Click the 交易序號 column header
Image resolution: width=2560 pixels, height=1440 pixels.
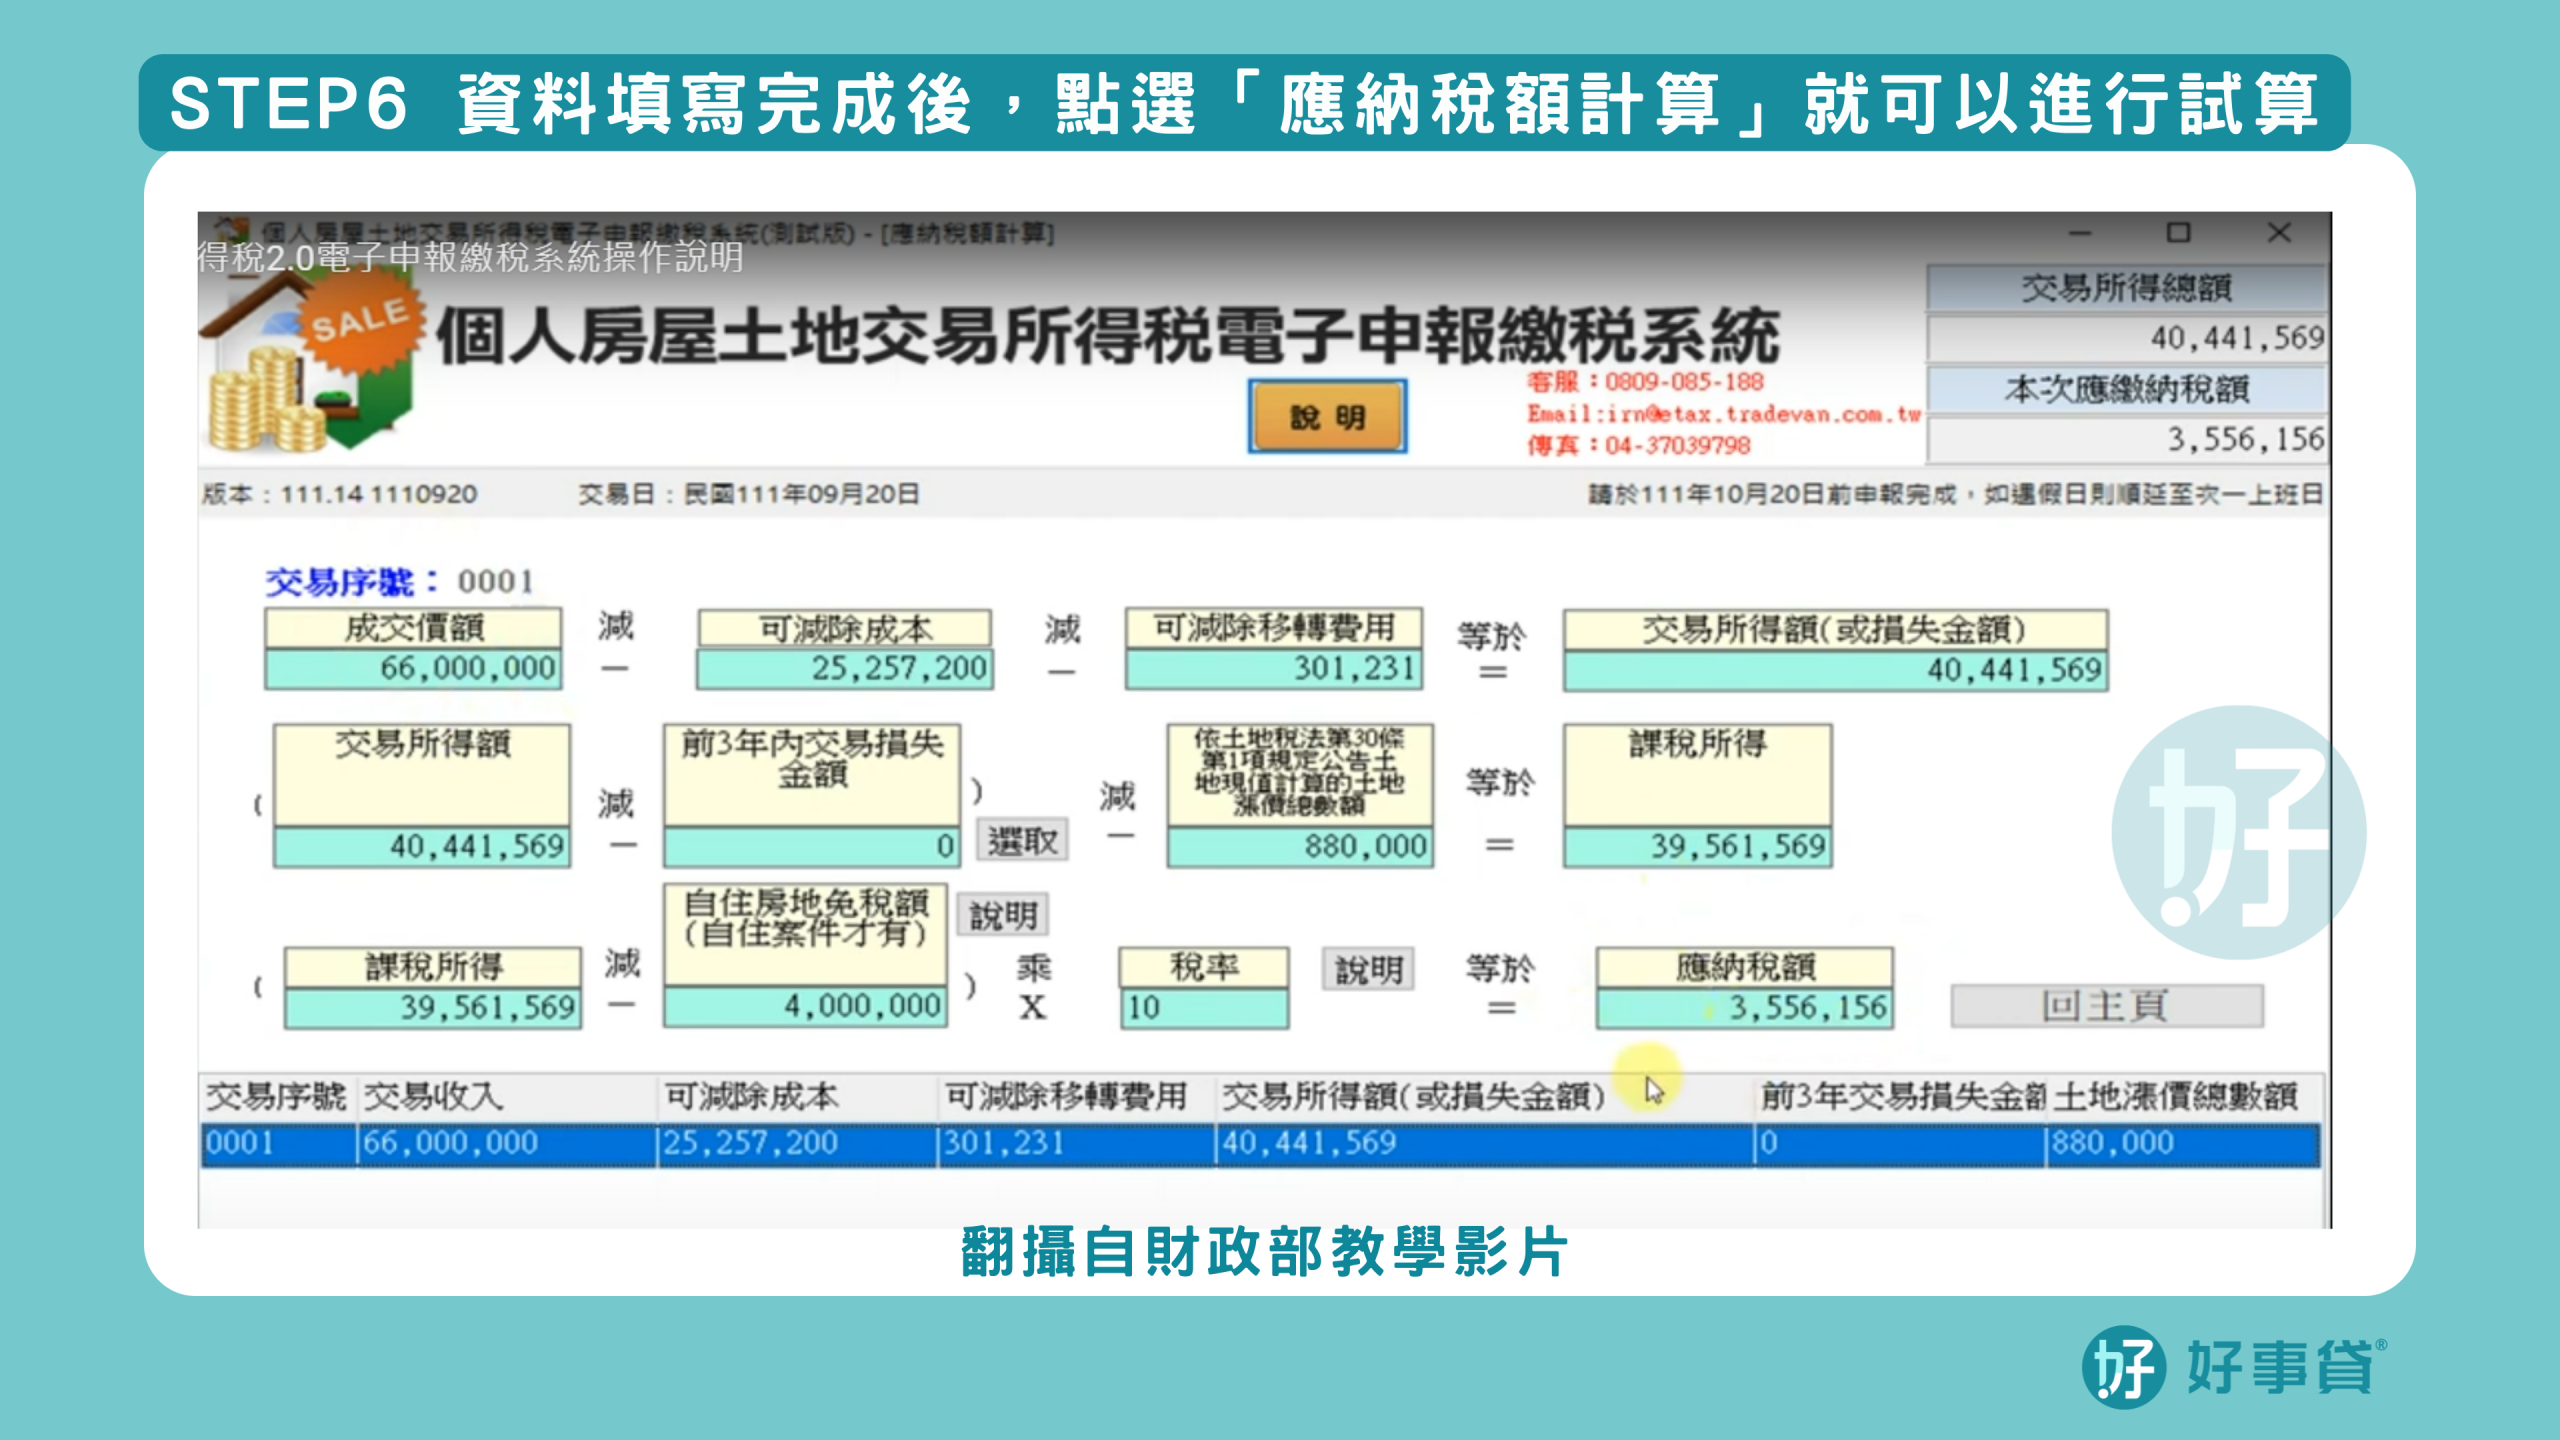point(276,1097)
